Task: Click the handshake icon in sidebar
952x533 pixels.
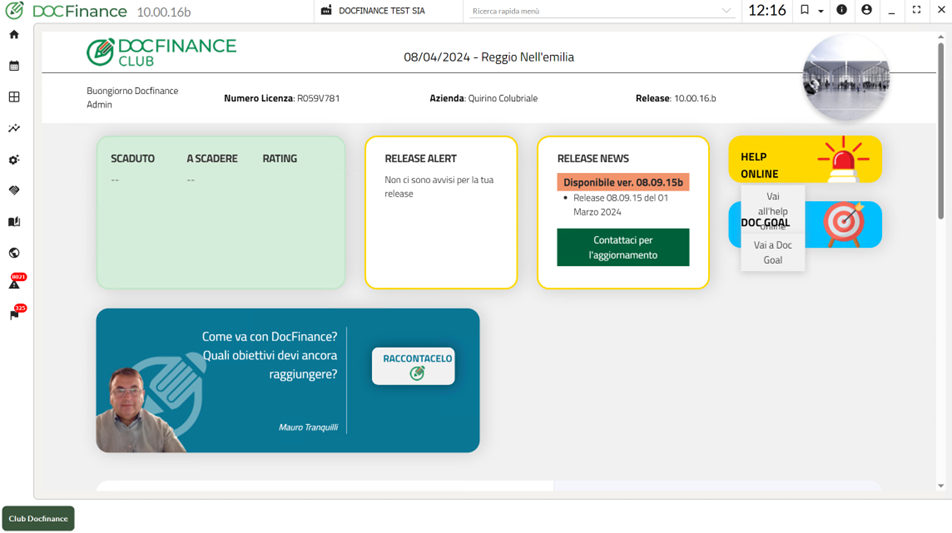Action: coord(14,191)
